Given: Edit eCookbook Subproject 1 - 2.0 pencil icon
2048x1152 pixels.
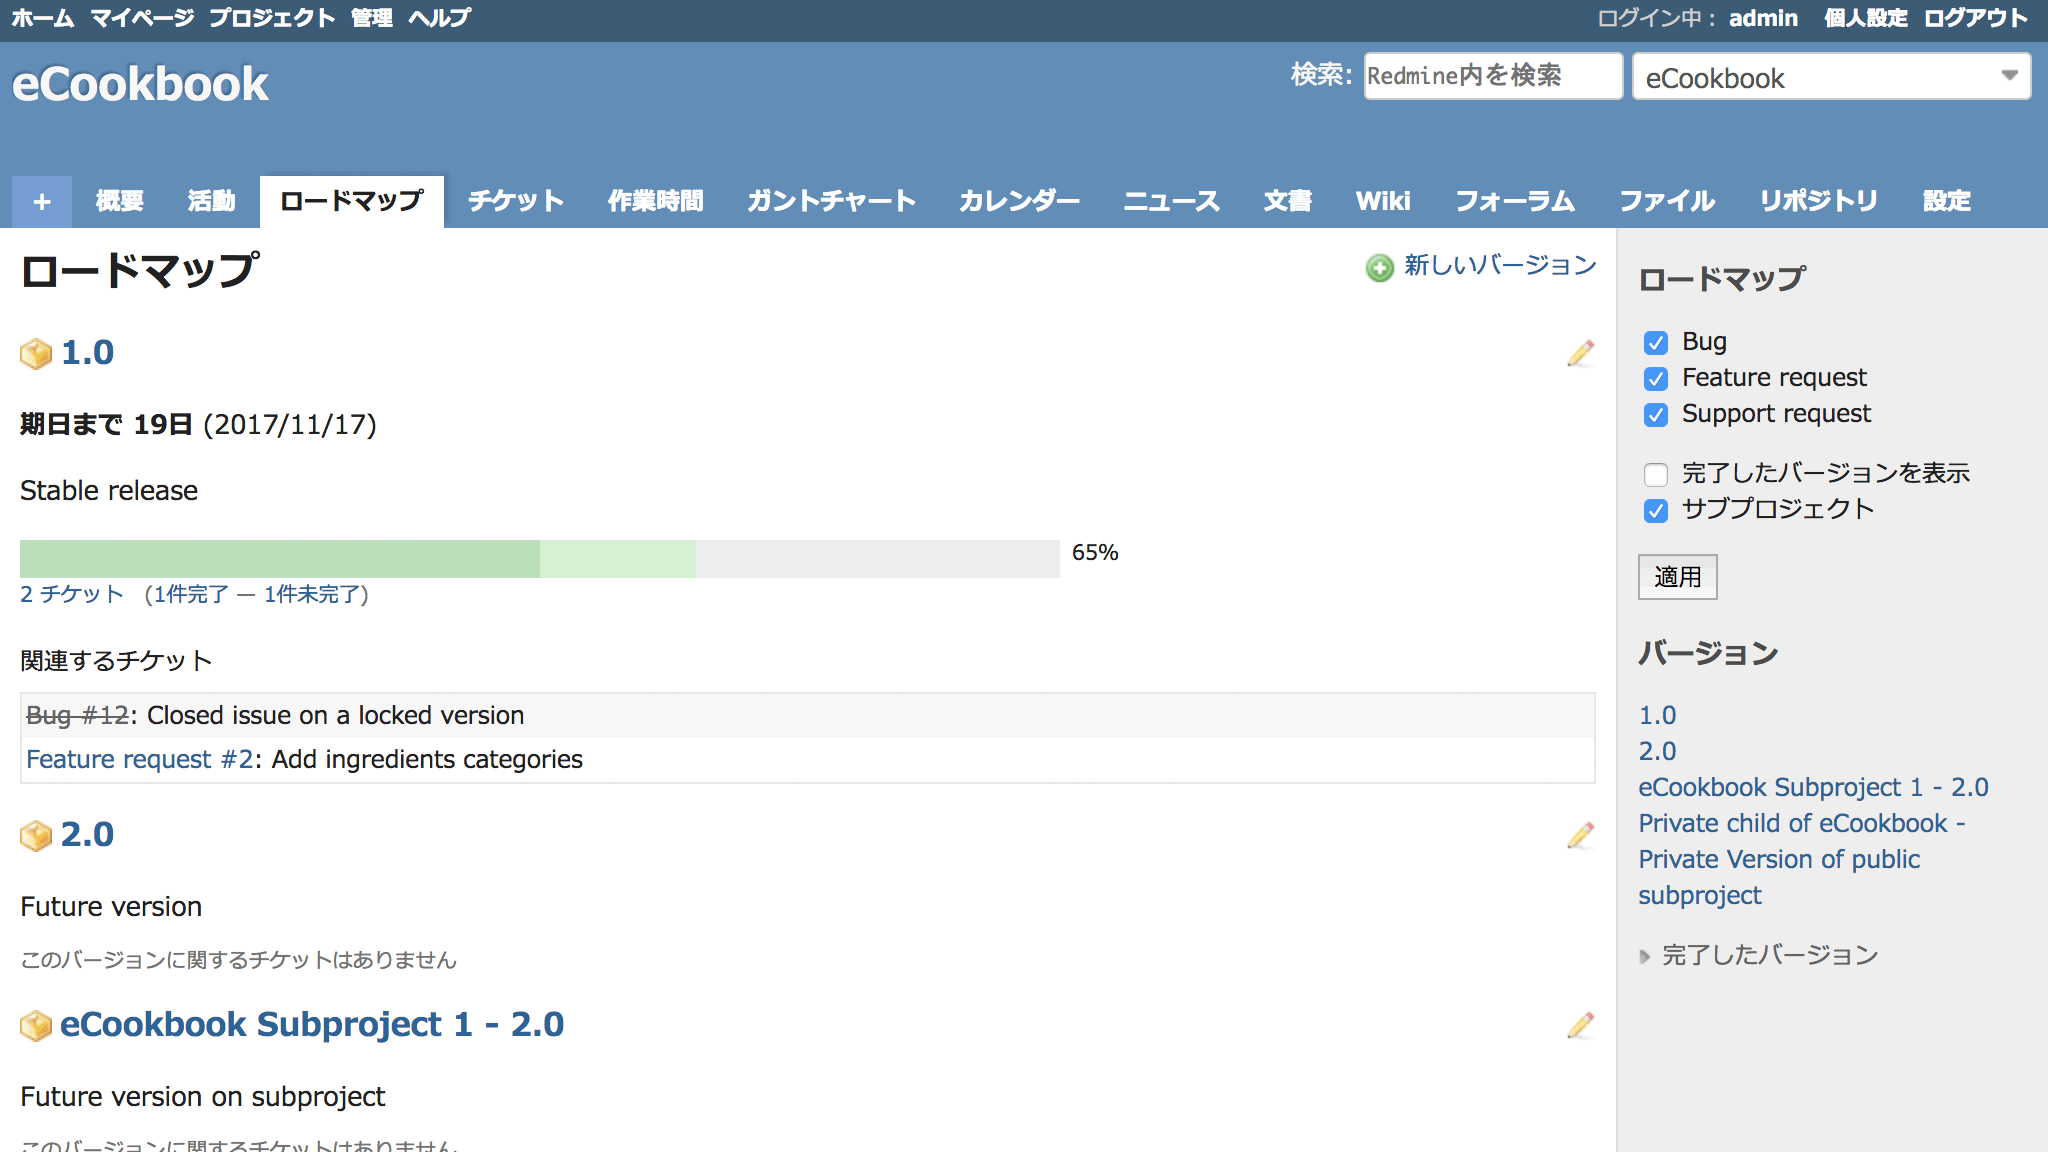Looking at the screenshot, I should pos(1580,1026).
